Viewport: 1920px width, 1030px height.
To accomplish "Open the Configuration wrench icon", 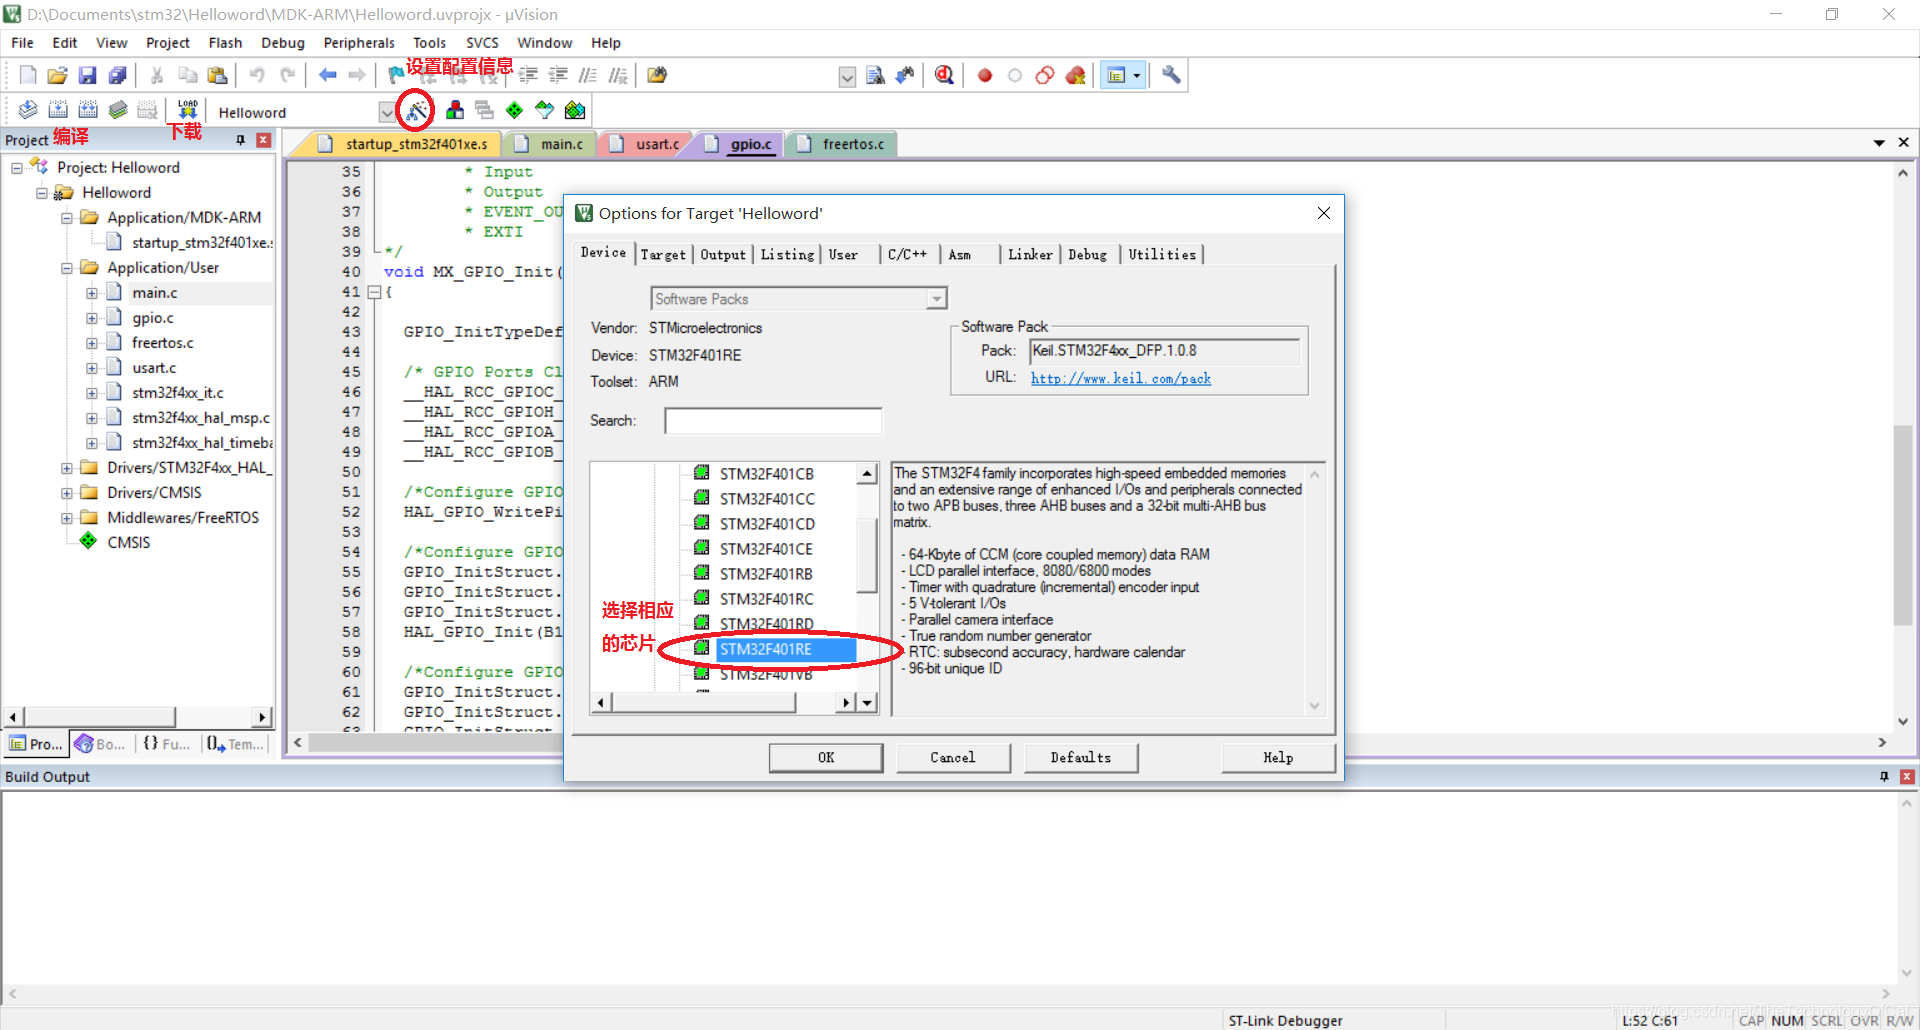I will pyautogui.click(x=1171, y=75).
